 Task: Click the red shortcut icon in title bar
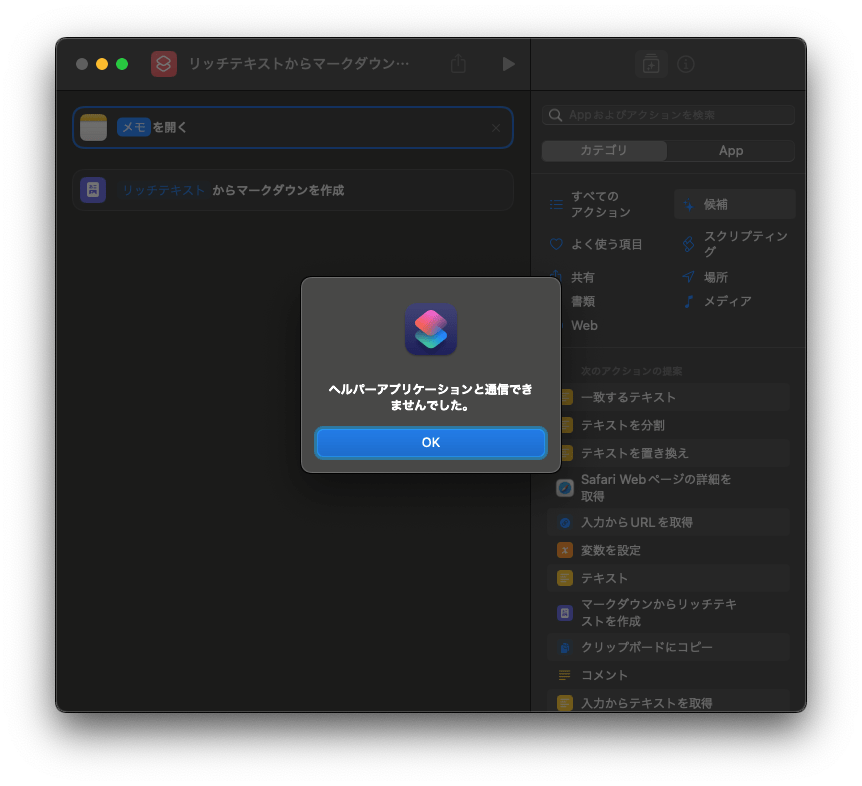[x=164, y=64]
